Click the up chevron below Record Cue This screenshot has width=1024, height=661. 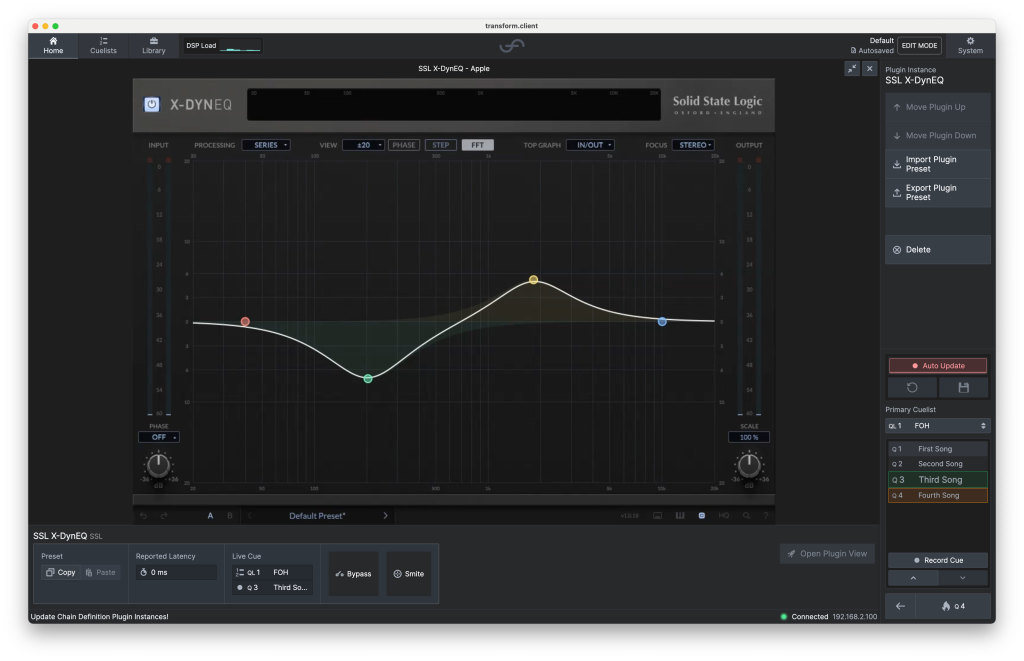coord(913,578)
